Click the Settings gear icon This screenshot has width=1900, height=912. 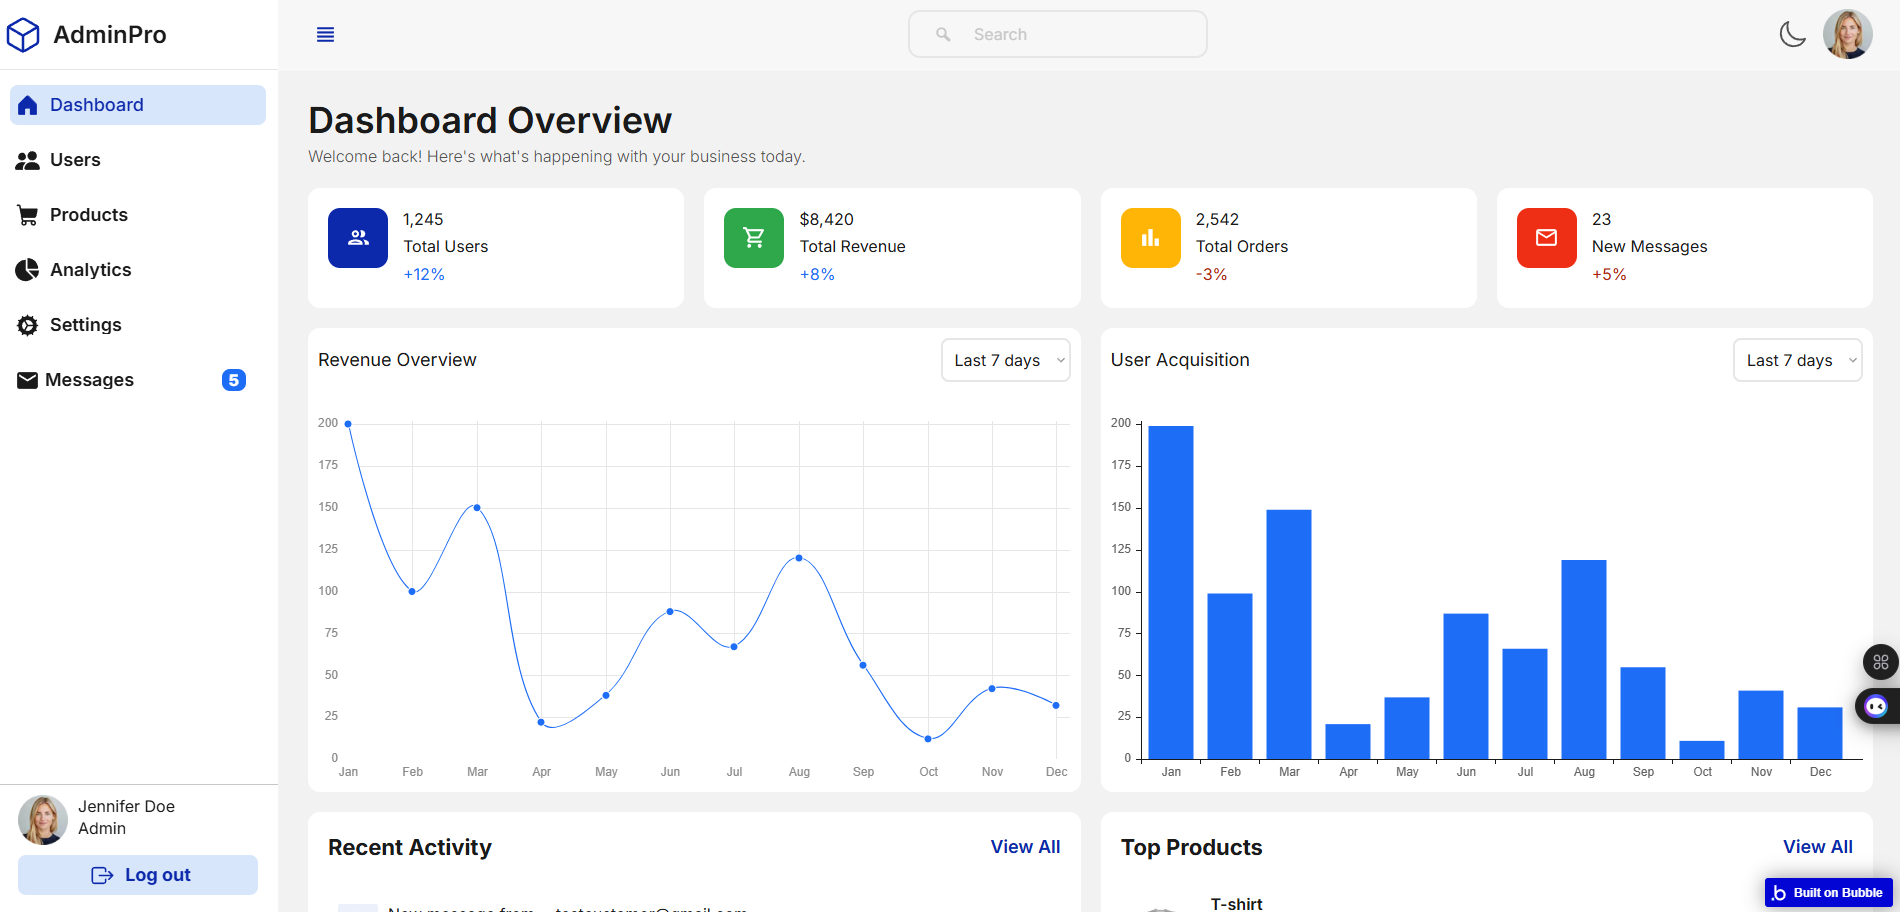pyautogui.click(x=27, y=324)
